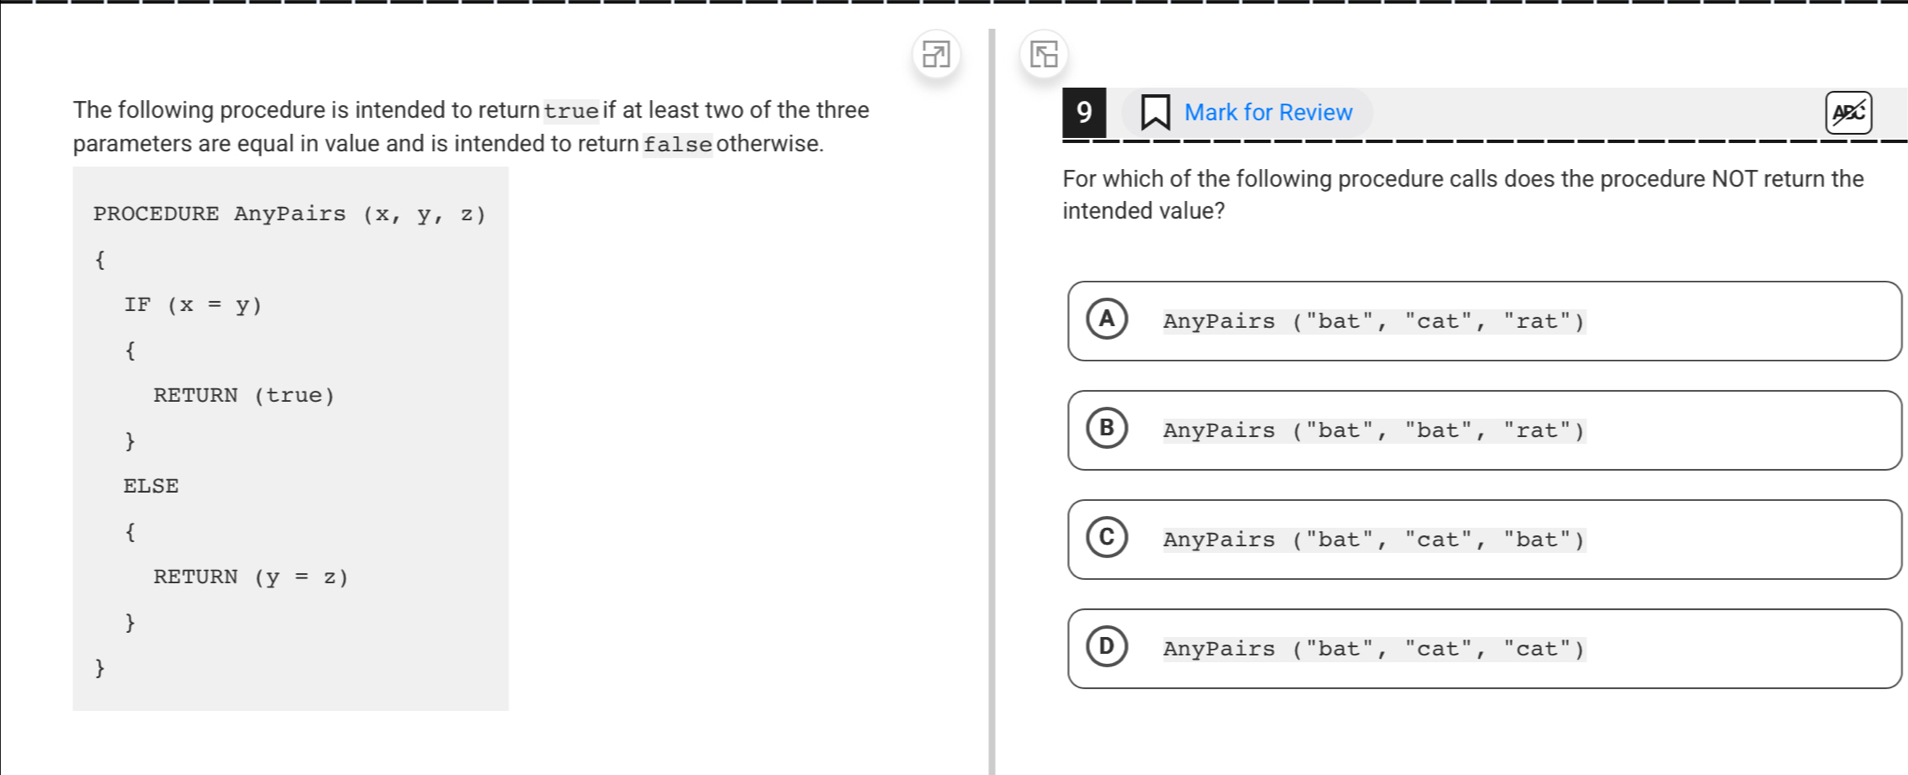Click the IF (x = y) code line
The width and height of the screenshot is (1908, 775).
[x=193, y=305]
